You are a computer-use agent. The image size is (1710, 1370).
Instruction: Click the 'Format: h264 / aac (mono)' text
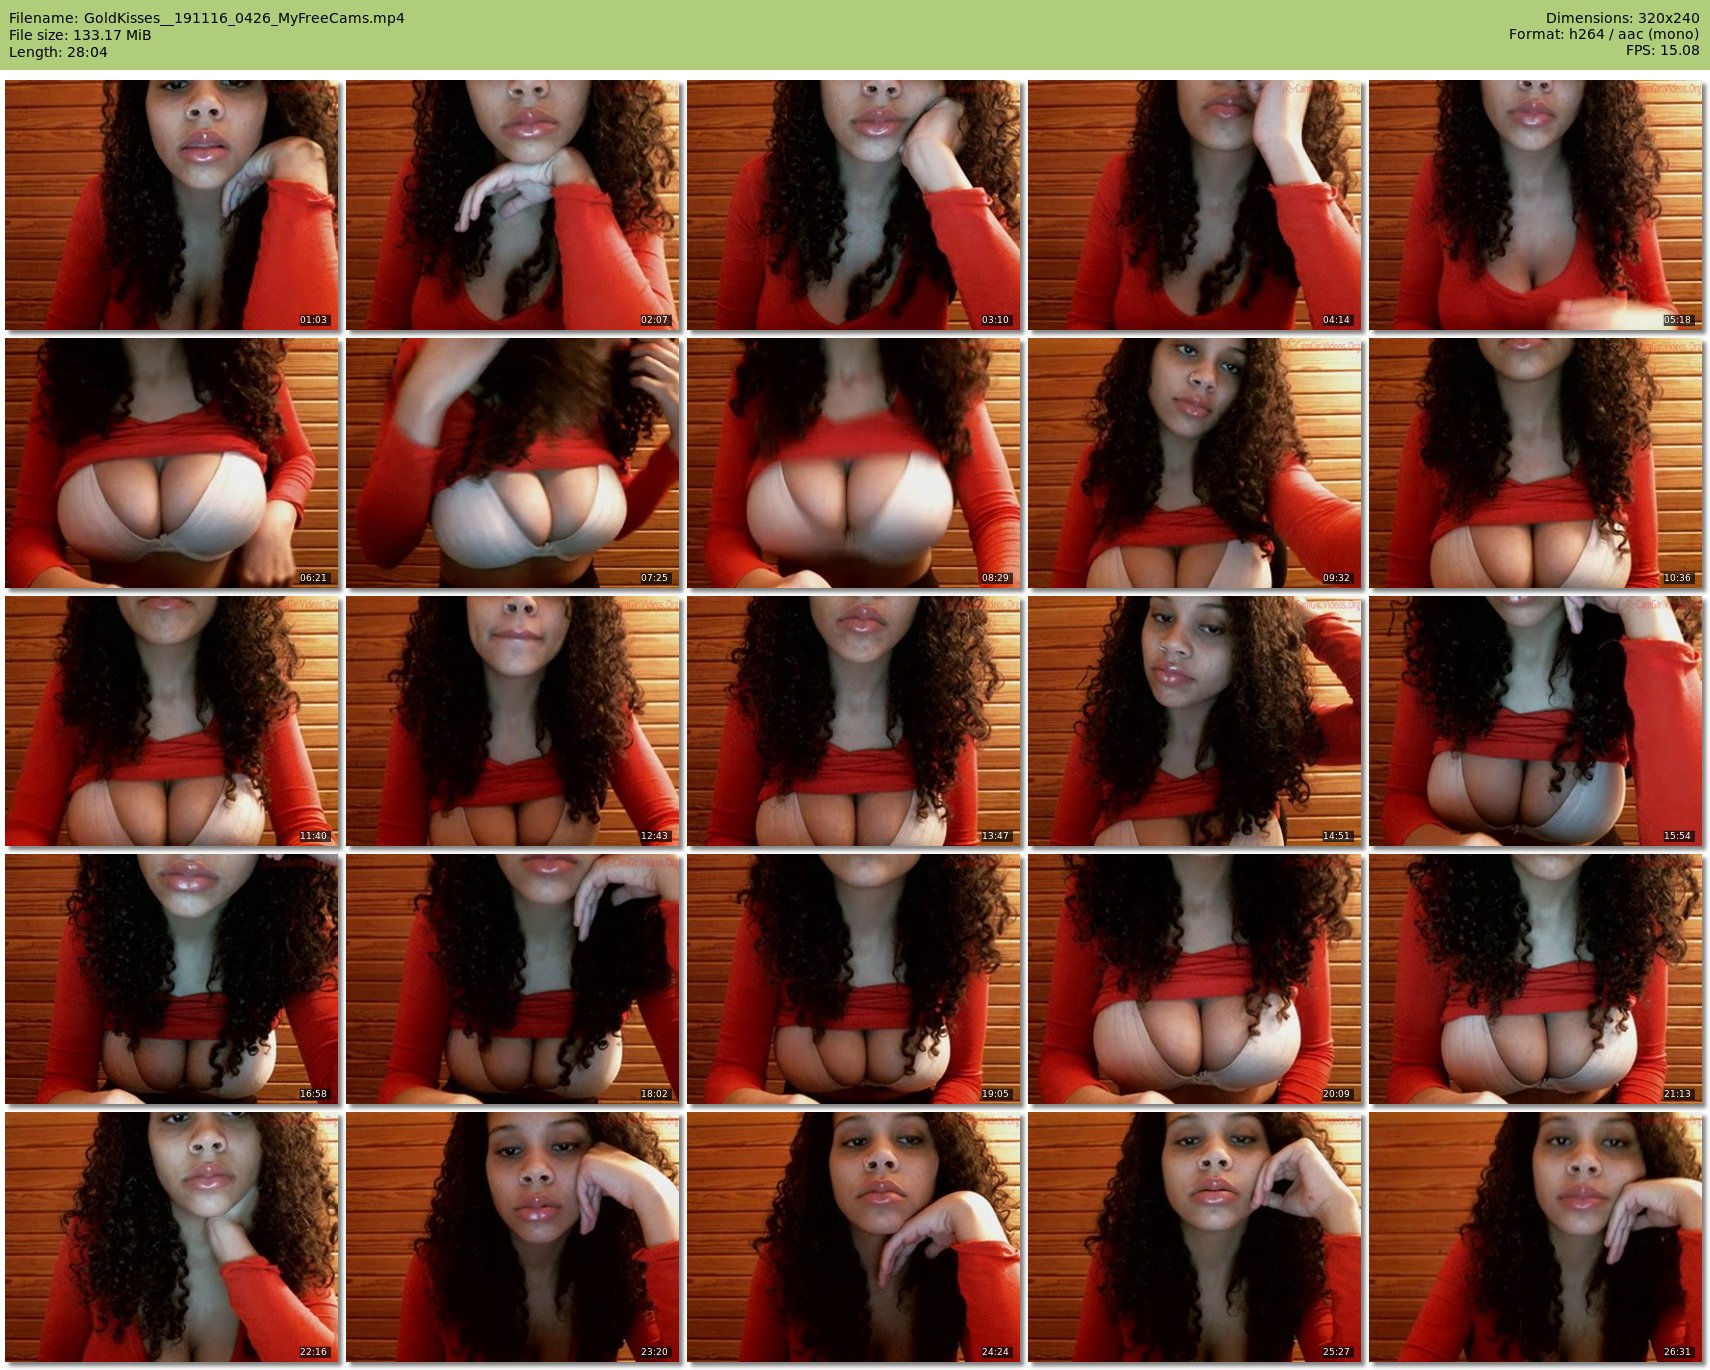1604,35
